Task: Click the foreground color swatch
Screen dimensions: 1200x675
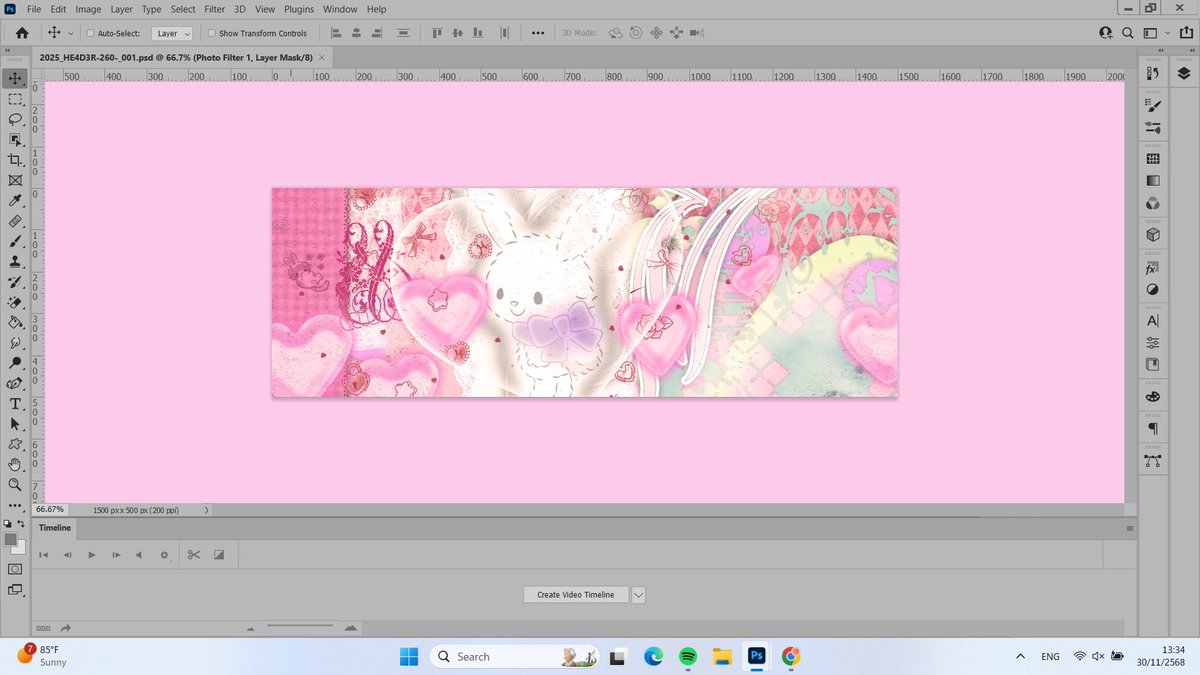Action: (x=11, y=539)
